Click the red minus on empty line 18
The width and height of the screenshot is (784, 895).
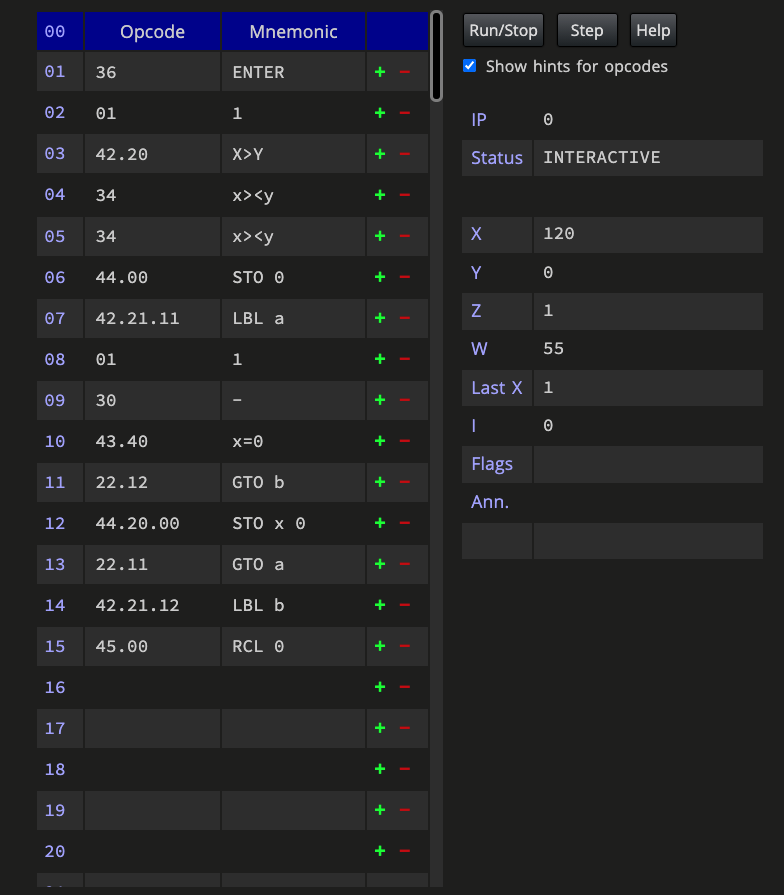[405, 769]
